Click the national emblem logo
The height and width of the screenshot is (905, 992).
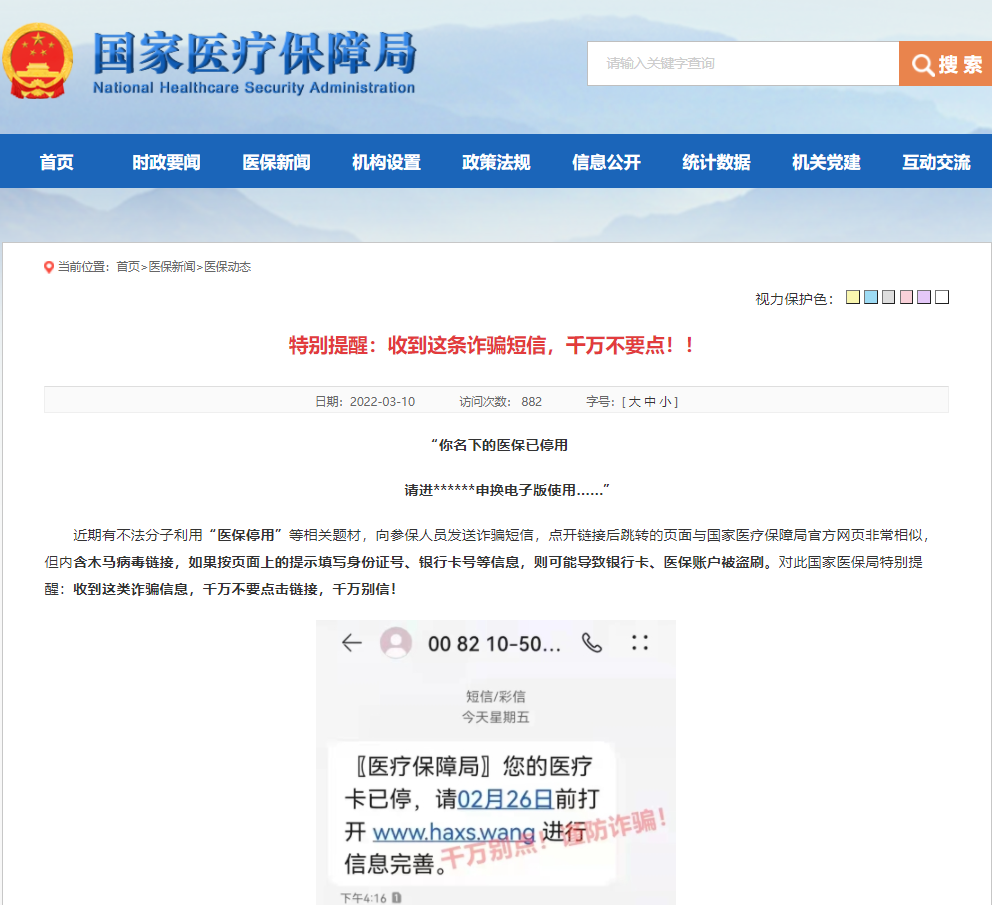coord(38,61)
